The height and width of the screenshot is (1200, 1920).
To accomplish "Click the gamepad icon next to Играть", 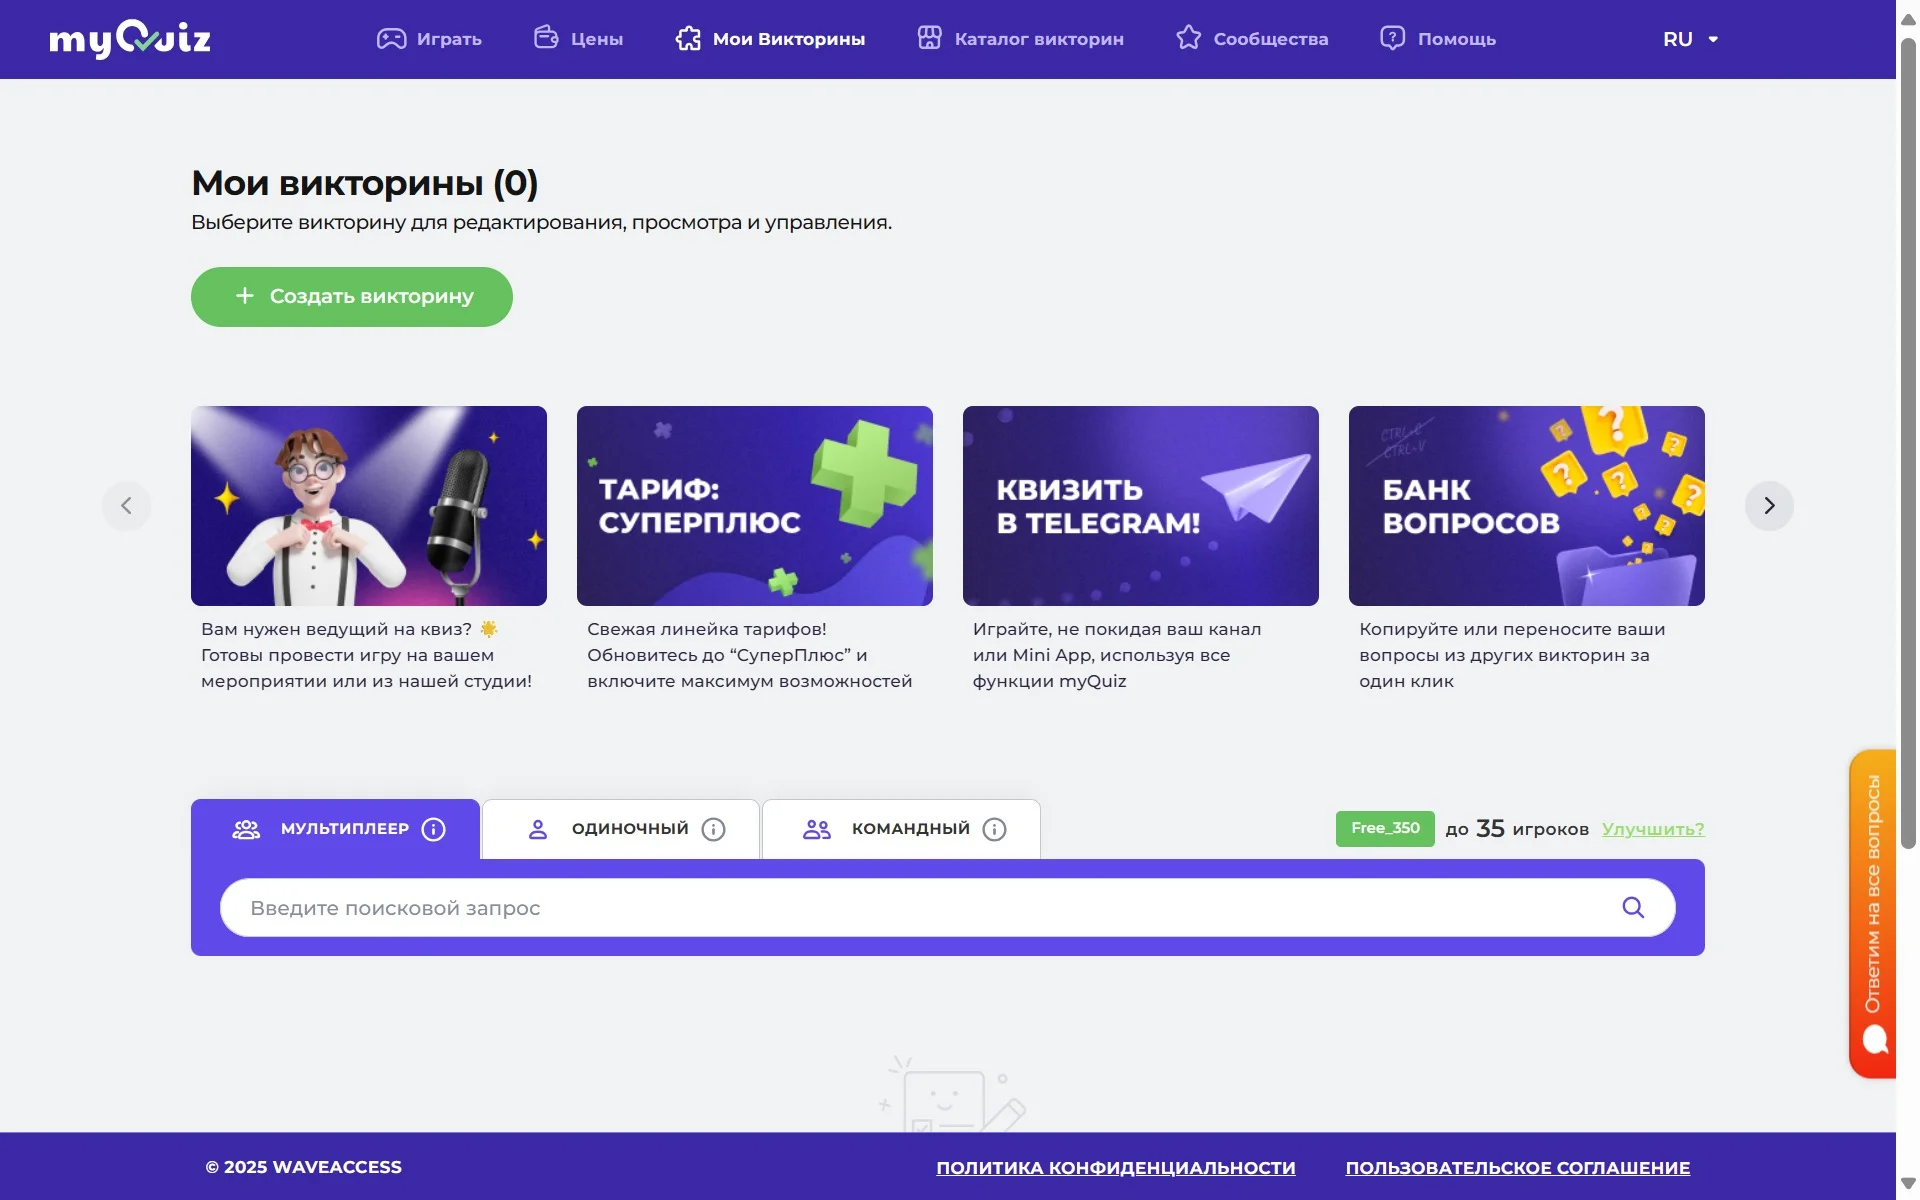I will point(391,39).
